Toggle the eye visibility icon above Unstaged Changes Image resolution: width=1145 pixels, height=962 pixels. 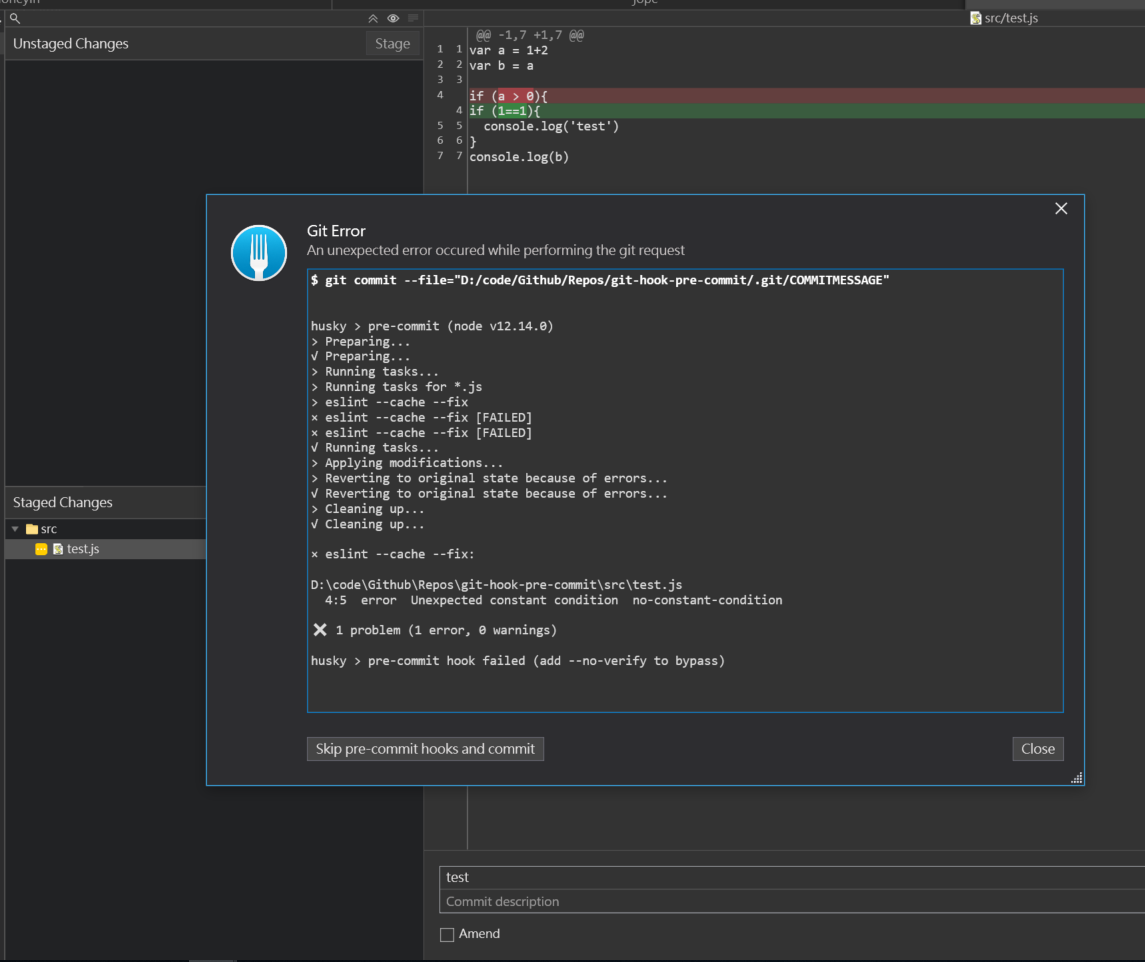(x=393, y=18)
